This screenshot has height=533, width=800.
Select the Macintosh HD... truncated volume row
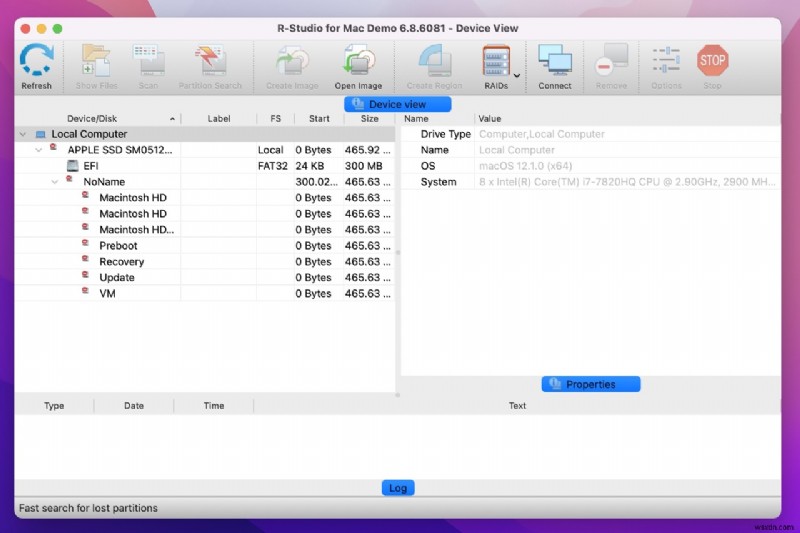[x=204, y=230]
